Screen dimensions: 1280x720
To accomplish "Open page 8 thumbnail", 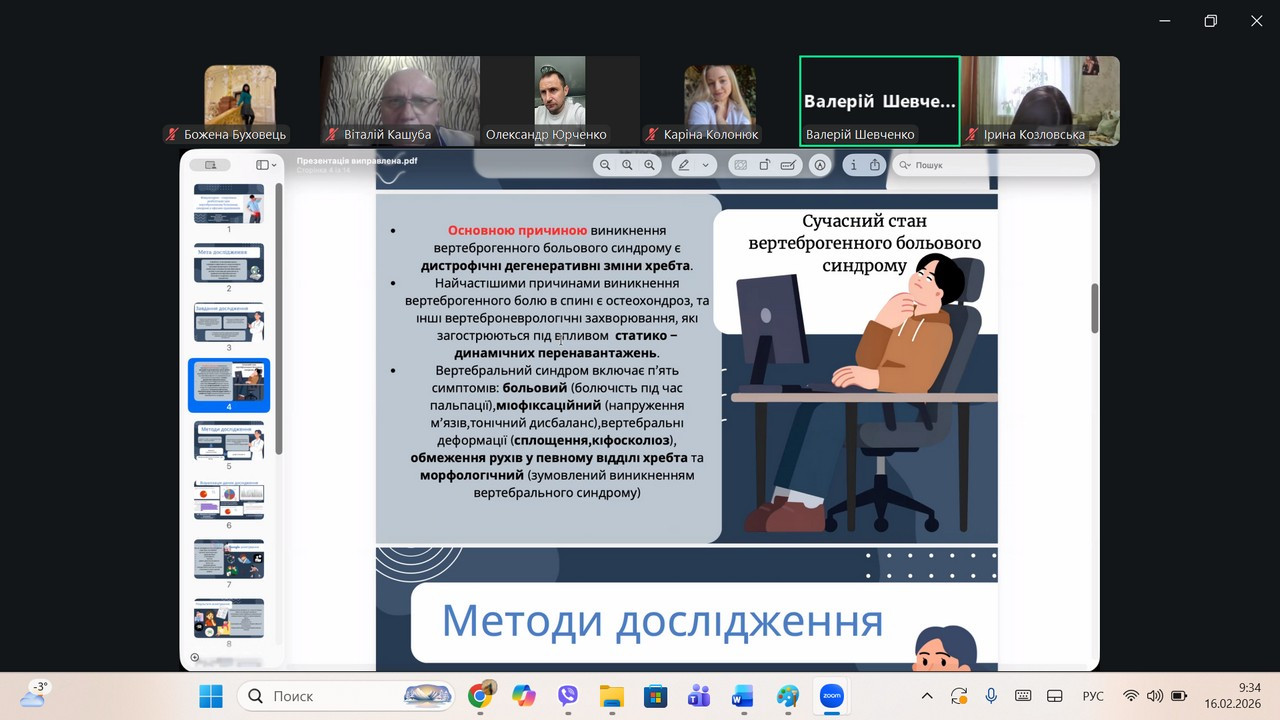I will pos(229,618).
